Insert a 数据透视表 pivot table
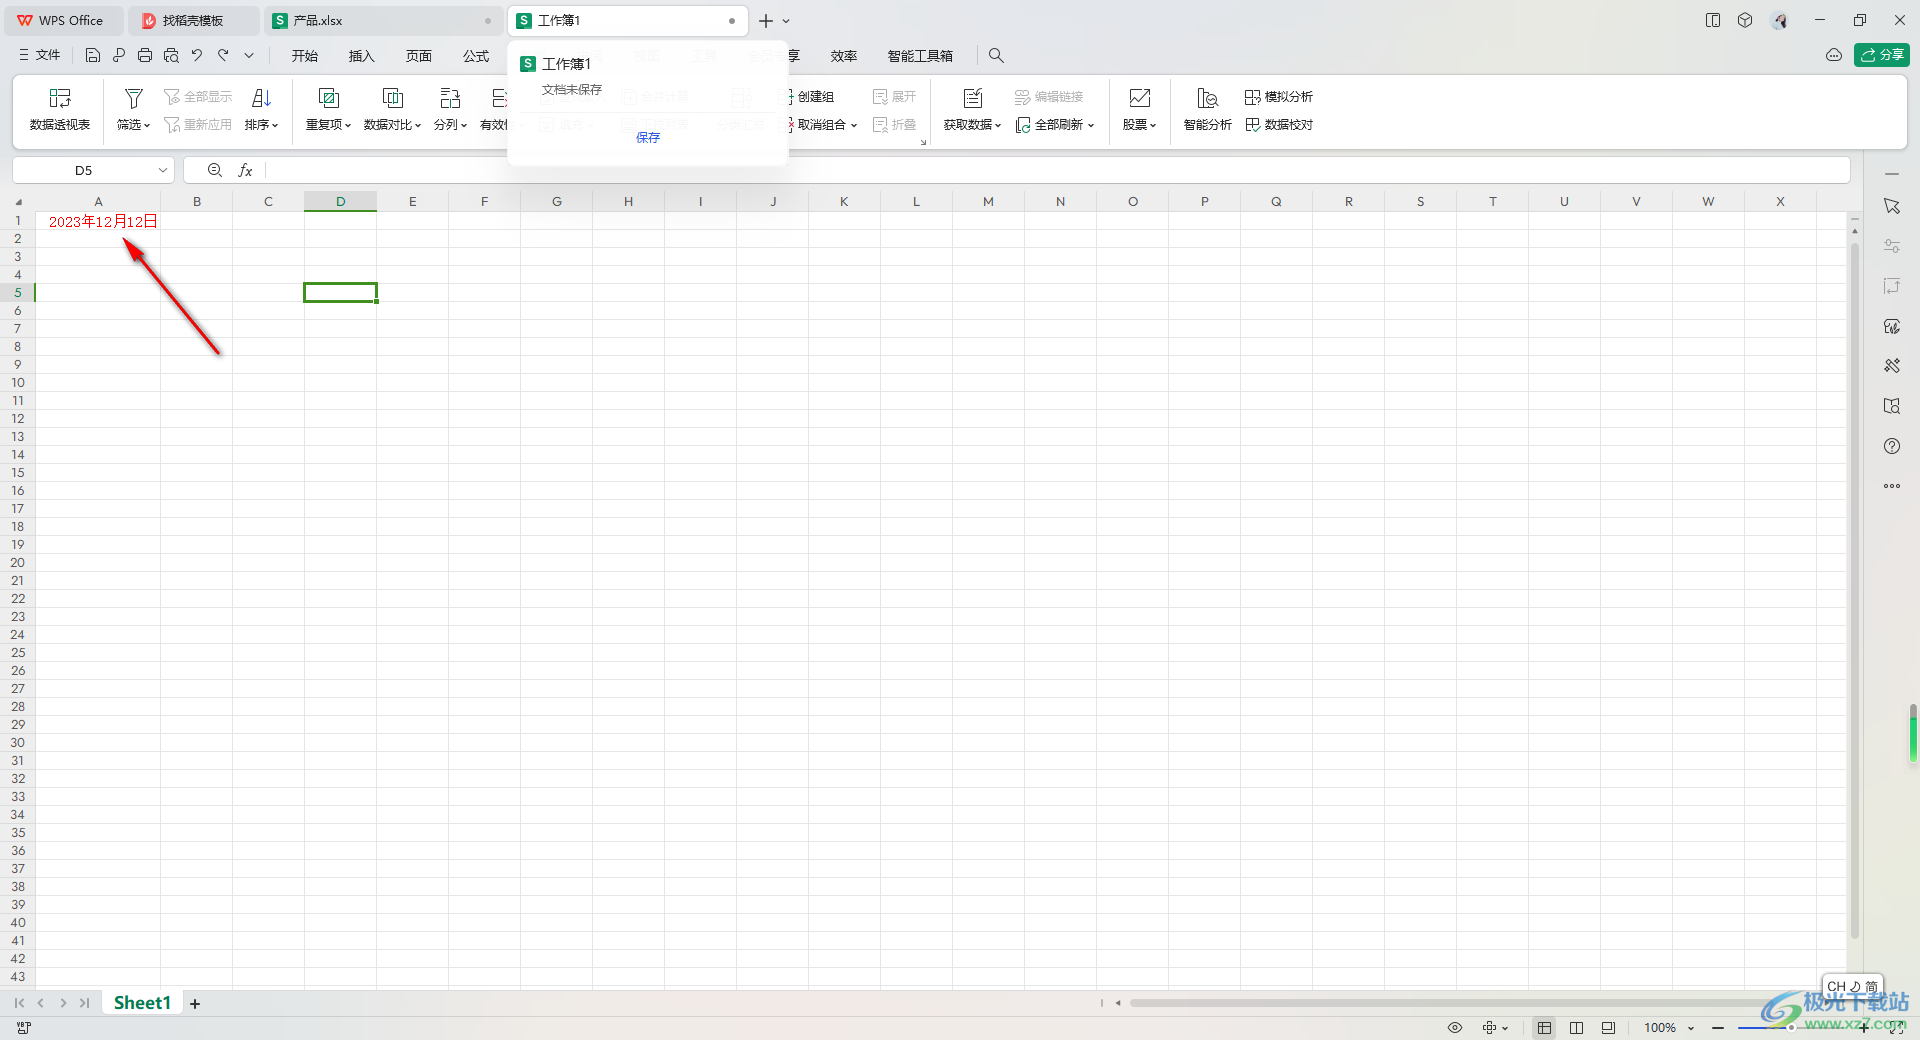The height and width of the screenshot is (1040, 1920). [x=60, y=109]
